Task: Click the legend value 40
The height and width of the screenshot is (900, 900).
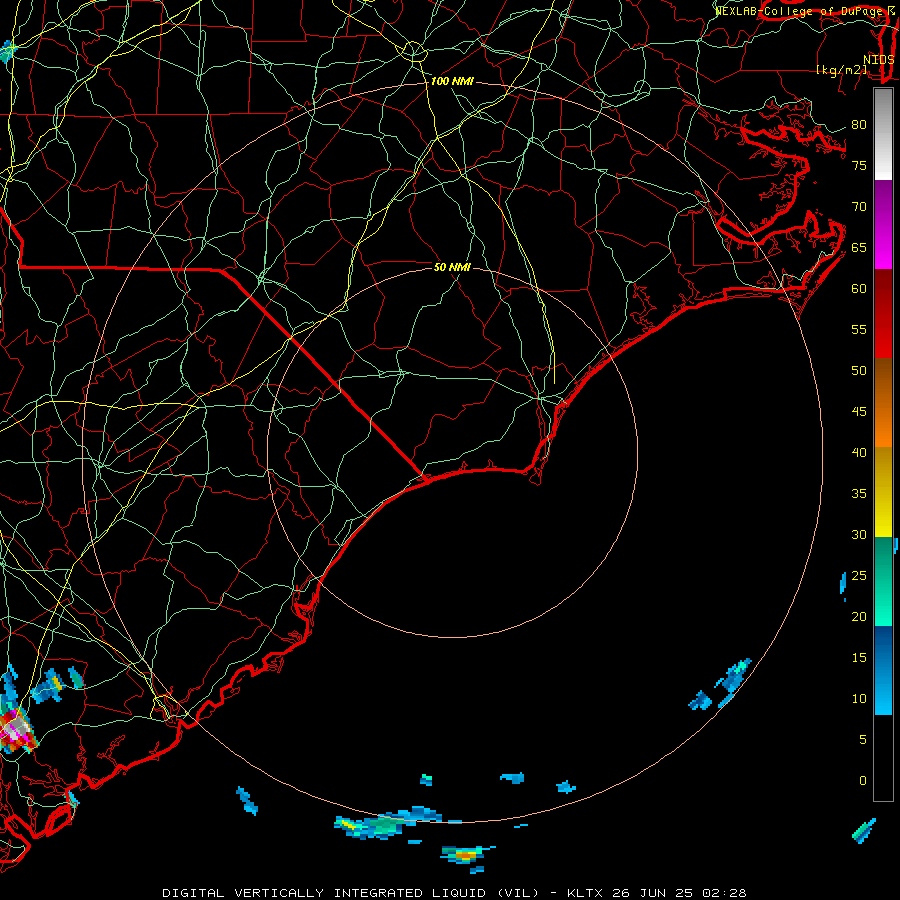Action: (859, 453)
